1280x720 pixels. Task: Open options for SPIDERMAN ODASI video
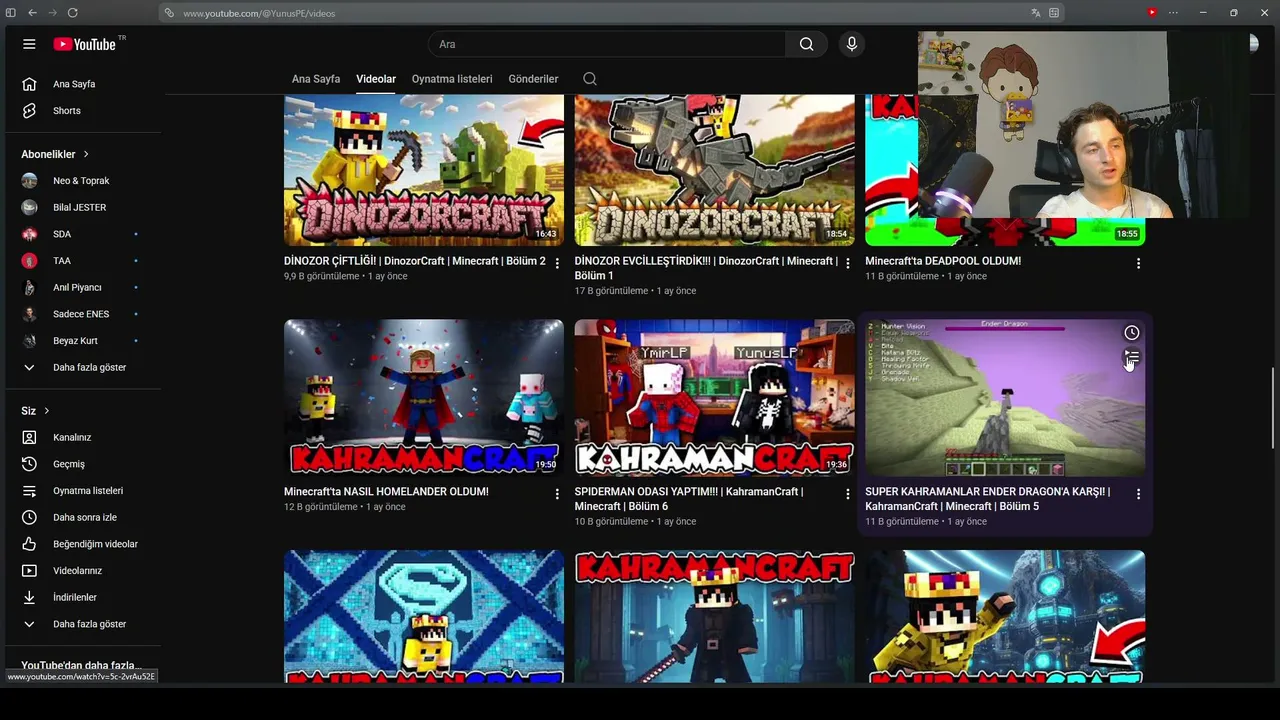(x=848, y=494)
